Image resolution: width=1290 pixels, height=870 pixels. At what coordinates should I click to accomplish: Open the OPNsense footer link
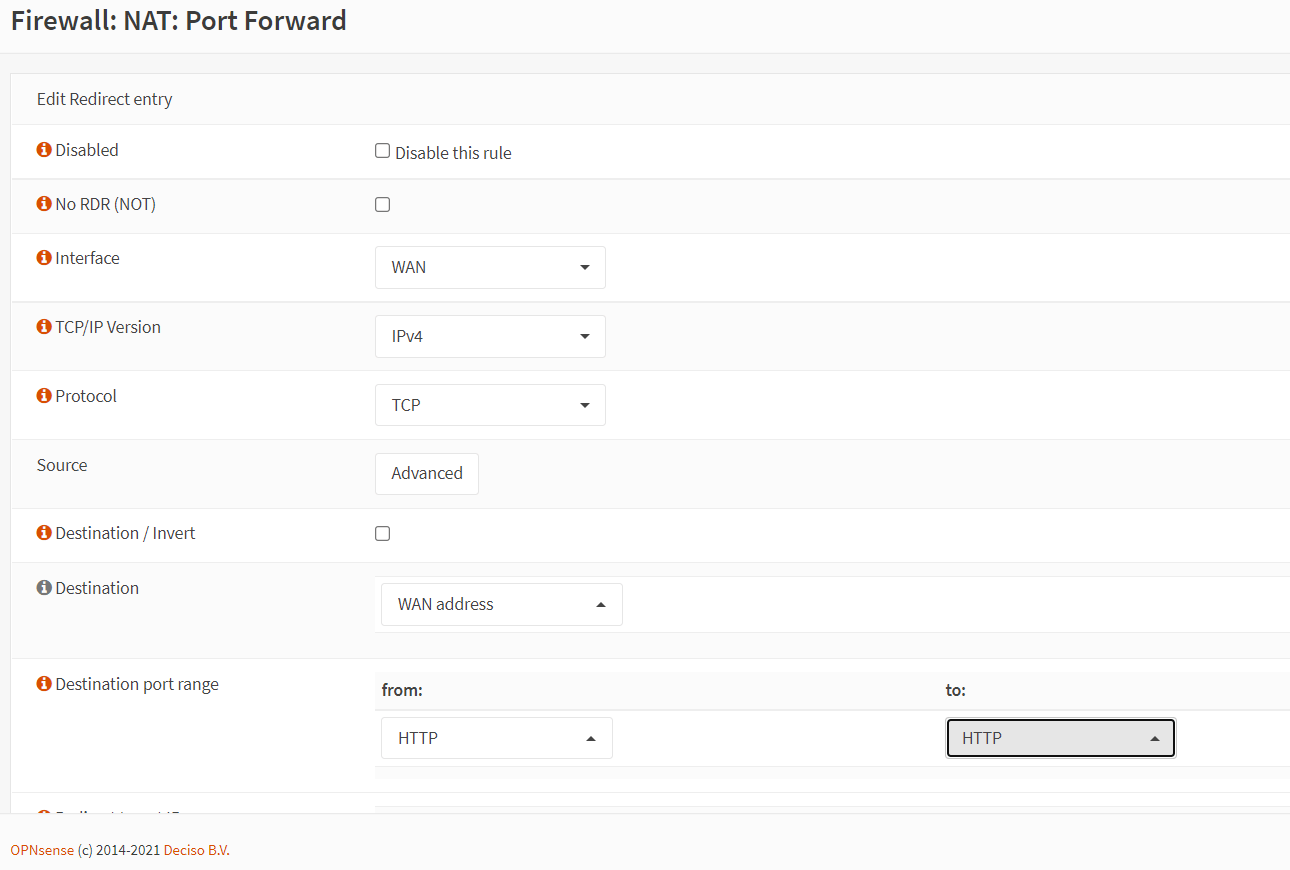42,850
